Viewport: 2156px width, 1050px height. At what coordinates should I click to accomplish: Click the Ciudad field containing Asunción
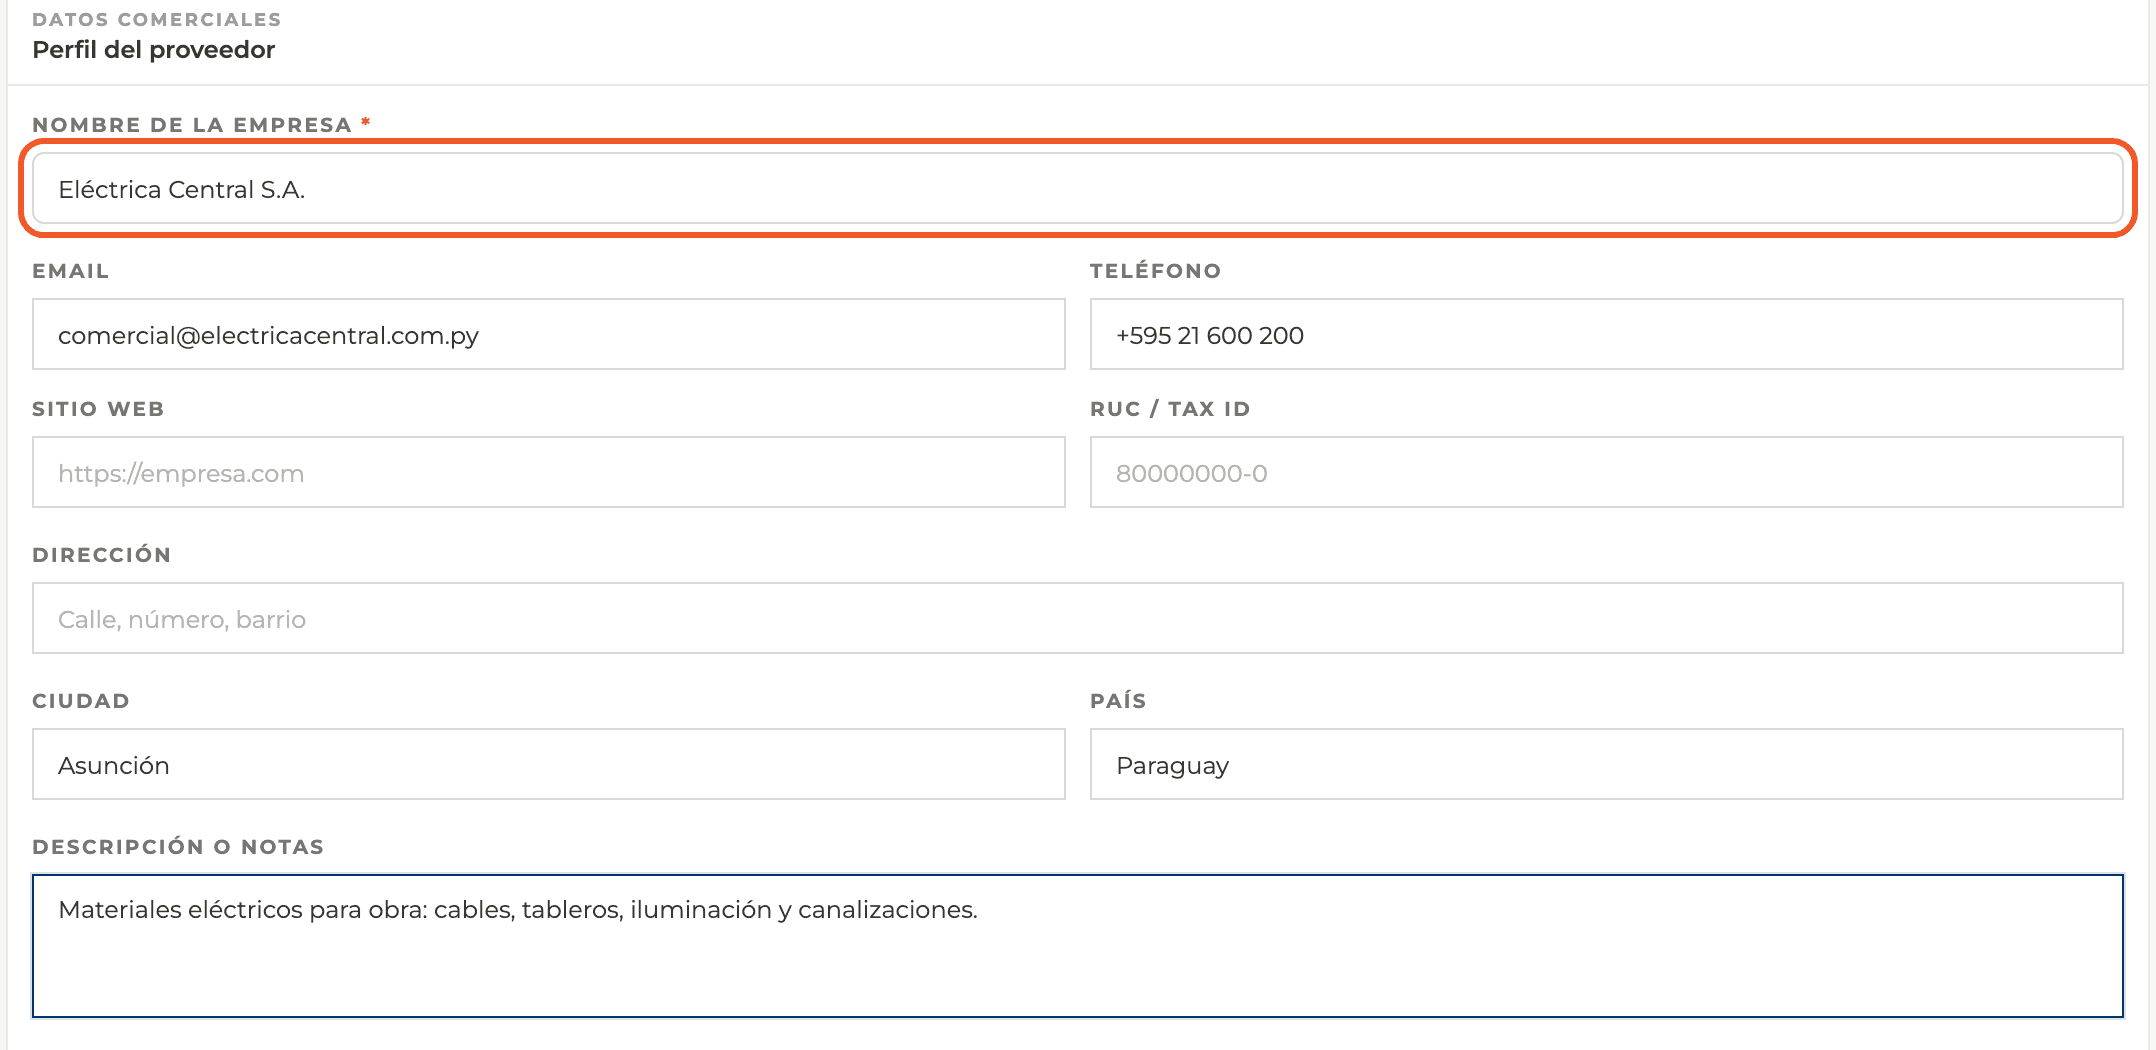coord(549,764)
